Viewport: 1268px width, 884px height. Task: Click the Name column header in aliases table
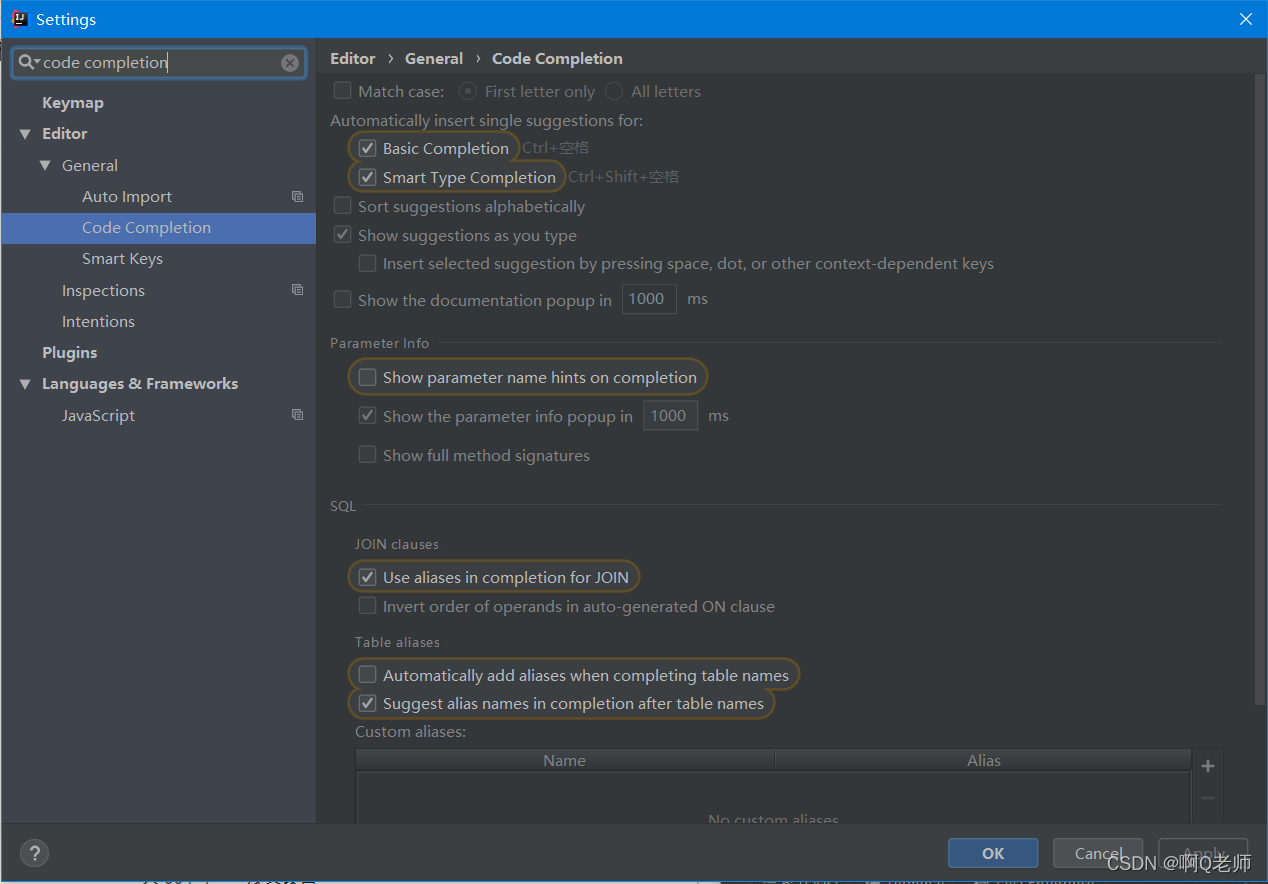[565, 761]
